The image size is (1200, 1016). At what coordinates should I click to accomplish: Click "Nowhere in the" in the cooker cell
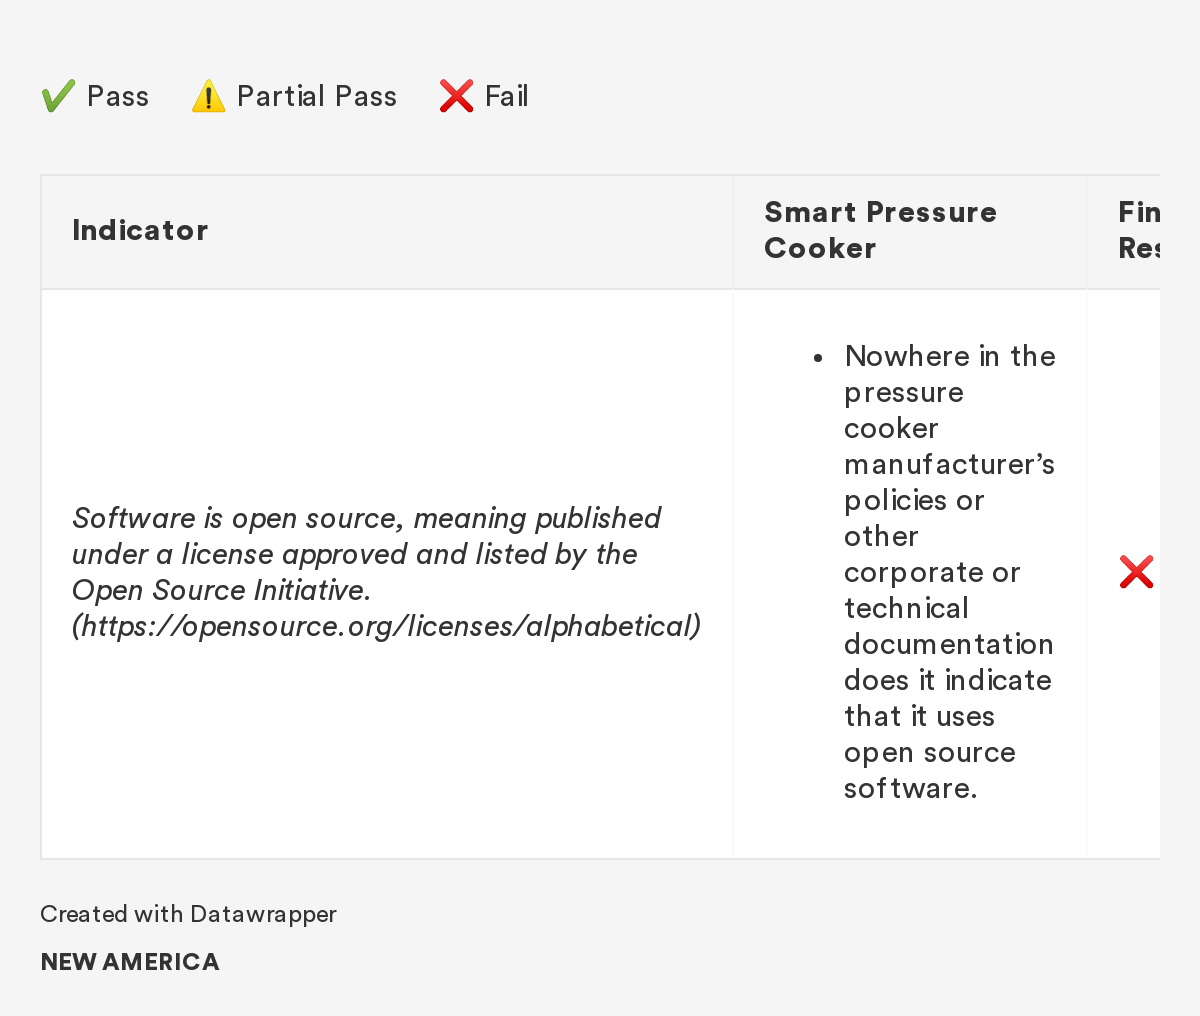950,356
